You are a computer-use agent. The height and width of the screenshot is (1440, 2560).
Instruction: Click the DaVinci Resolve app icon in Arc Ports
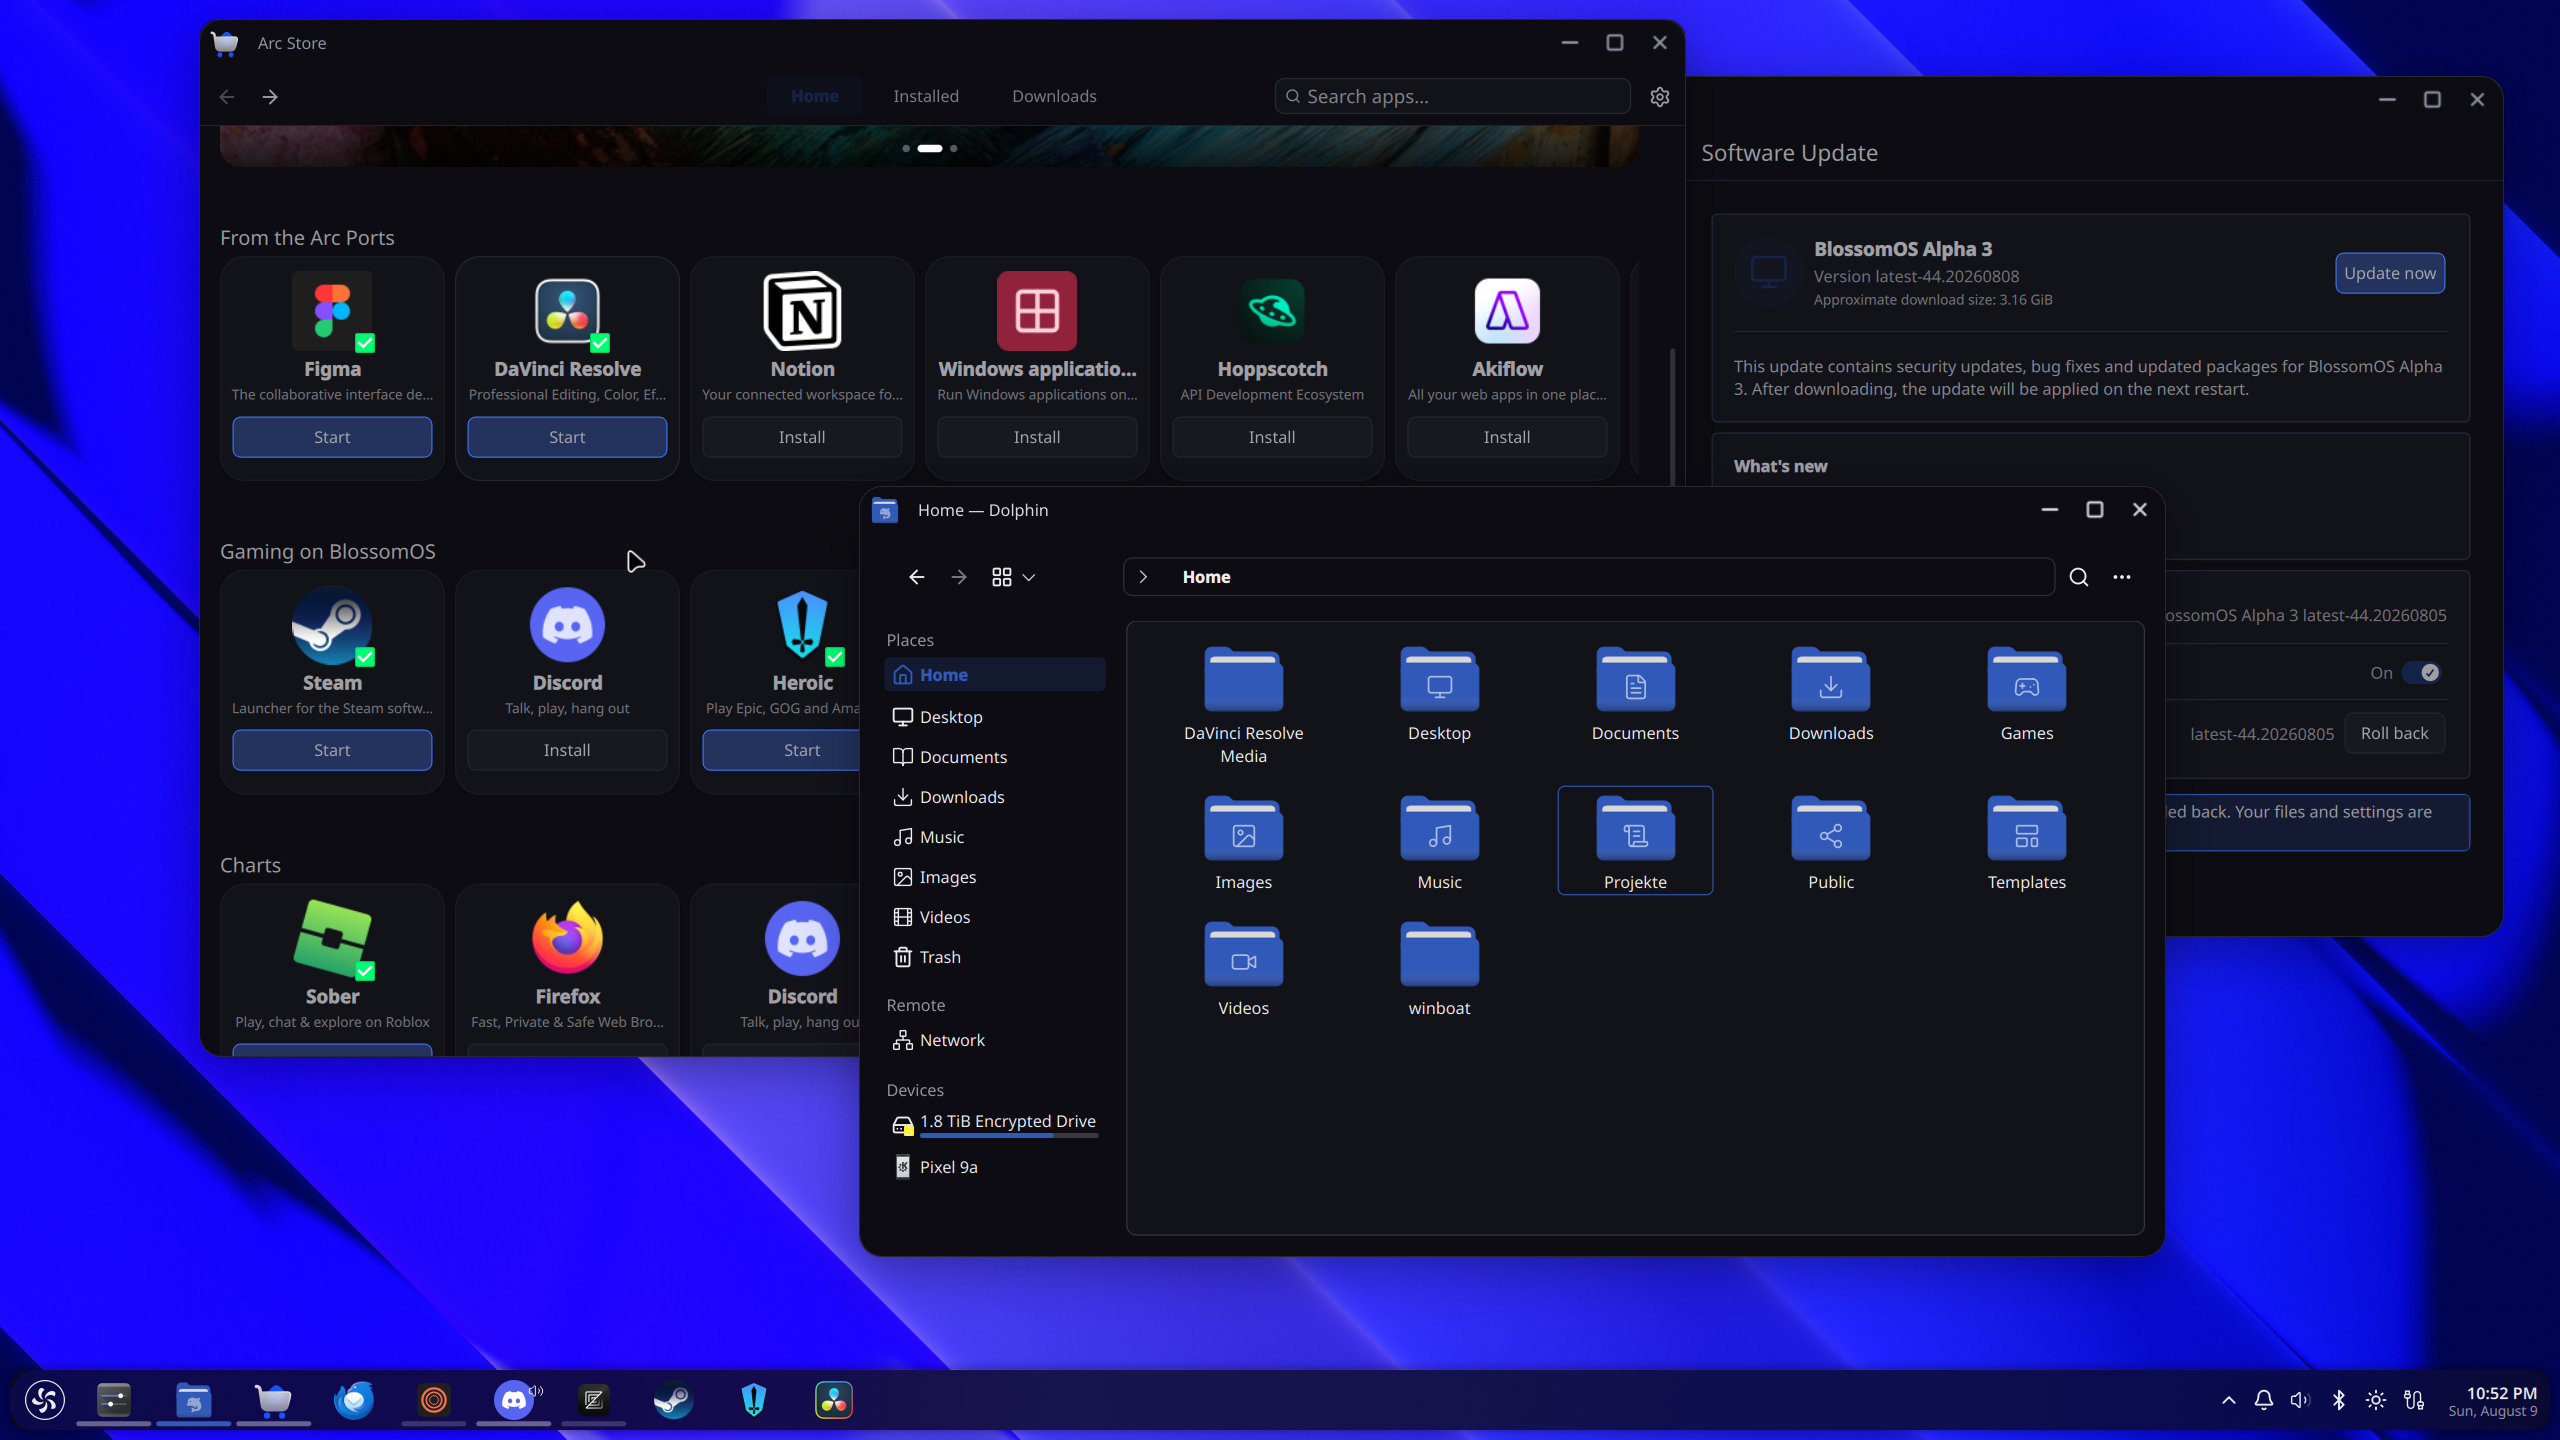point(567,311)
